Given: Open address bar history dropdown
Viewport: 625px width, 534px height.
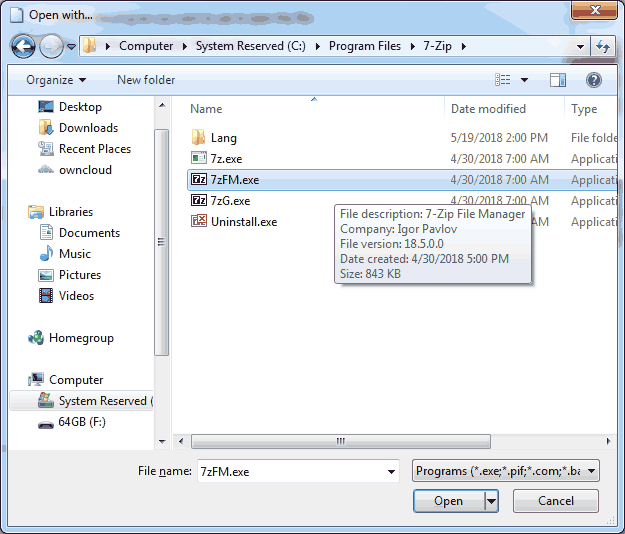Looking at the screenshot, I should click(x=580, y=47).
